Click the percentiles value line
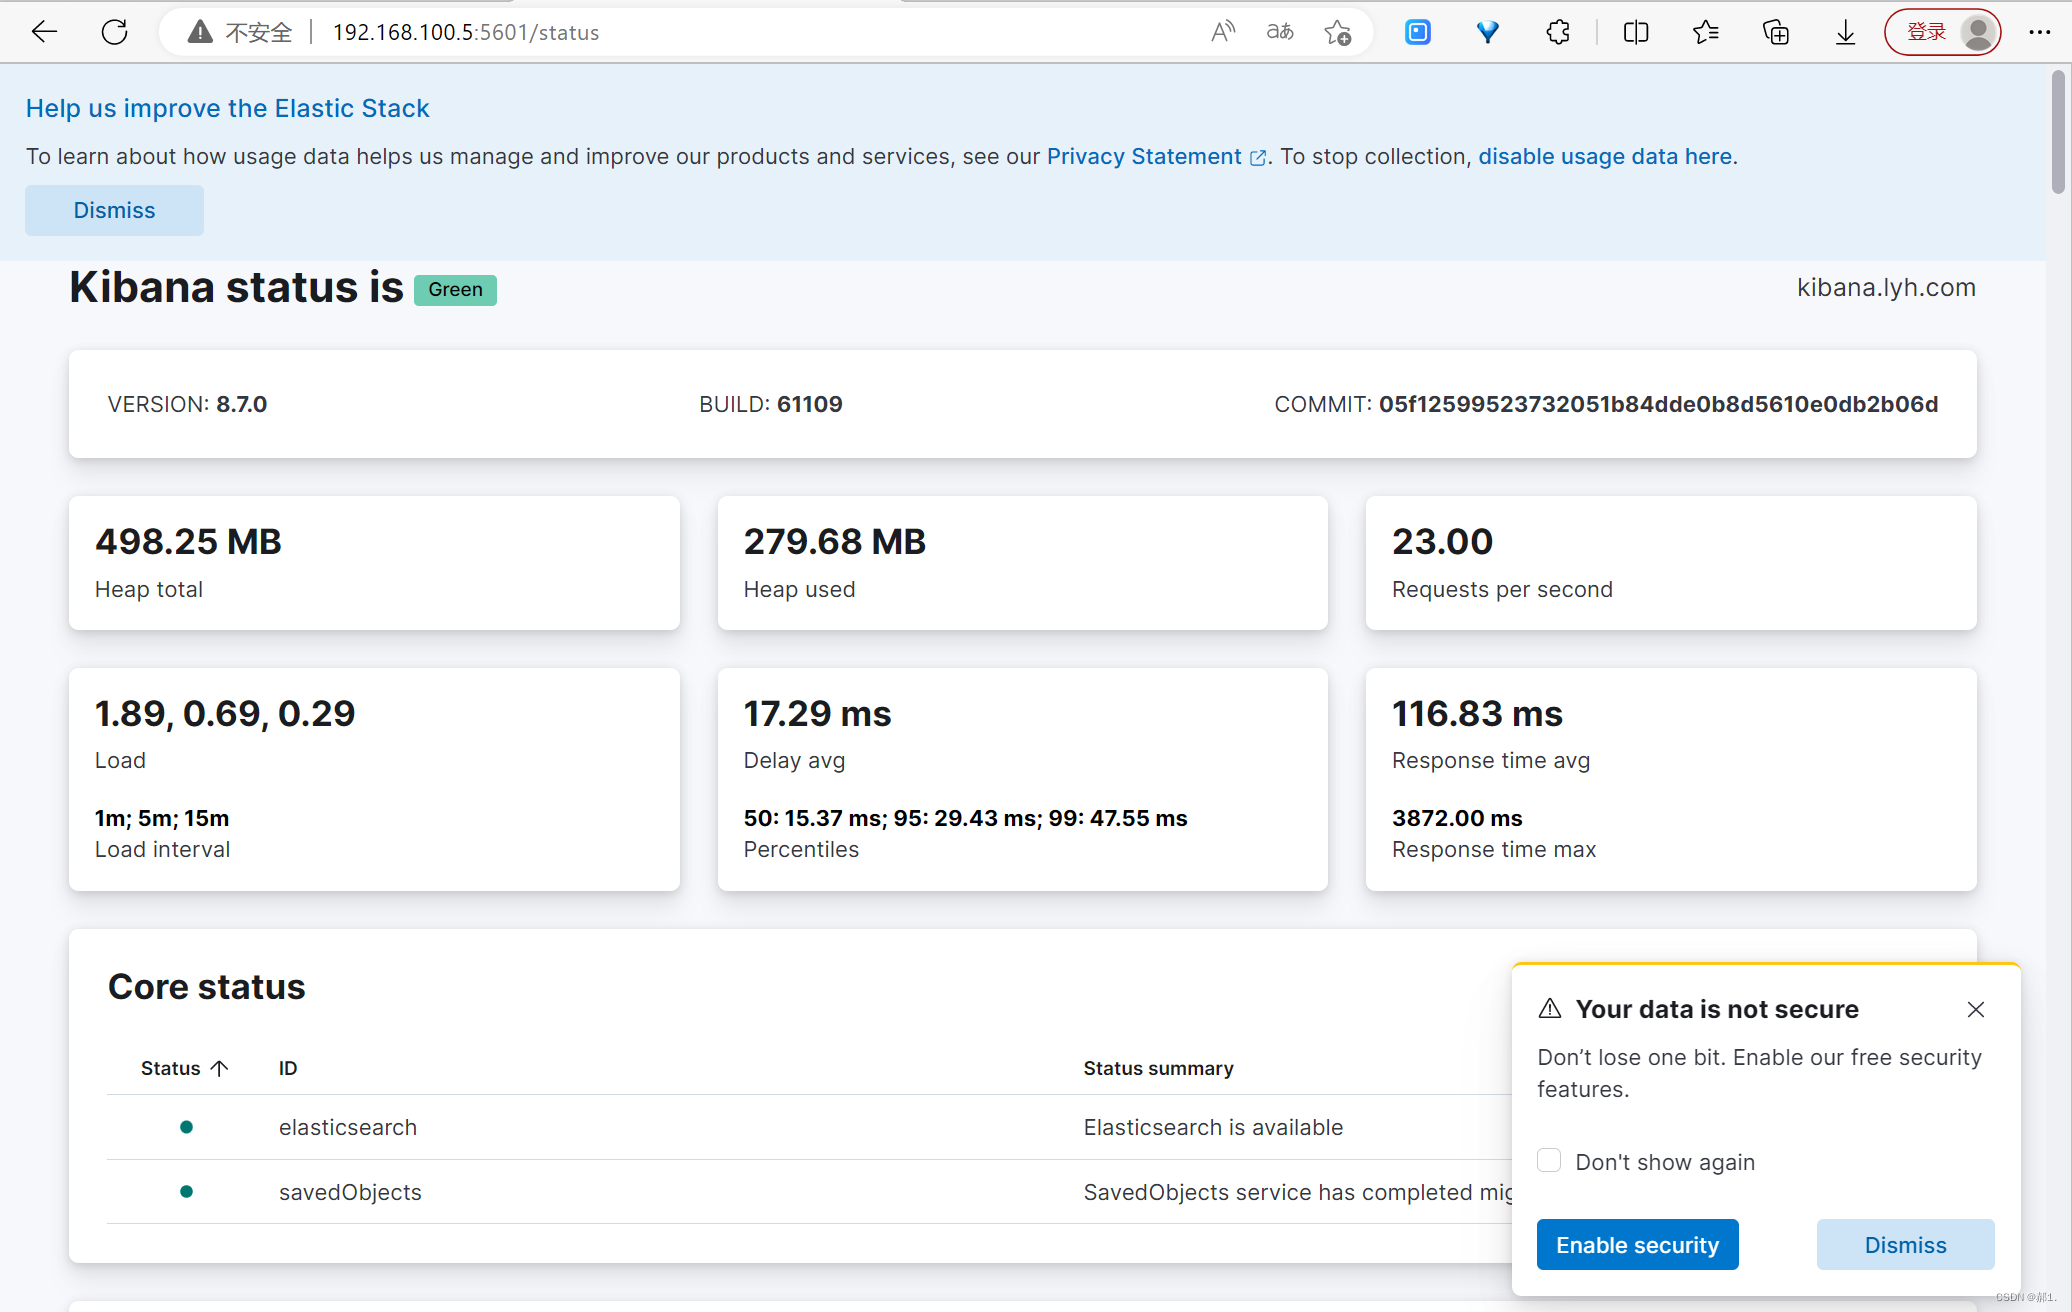This screenshot has width=2072, height=1312. pos(965,818)
